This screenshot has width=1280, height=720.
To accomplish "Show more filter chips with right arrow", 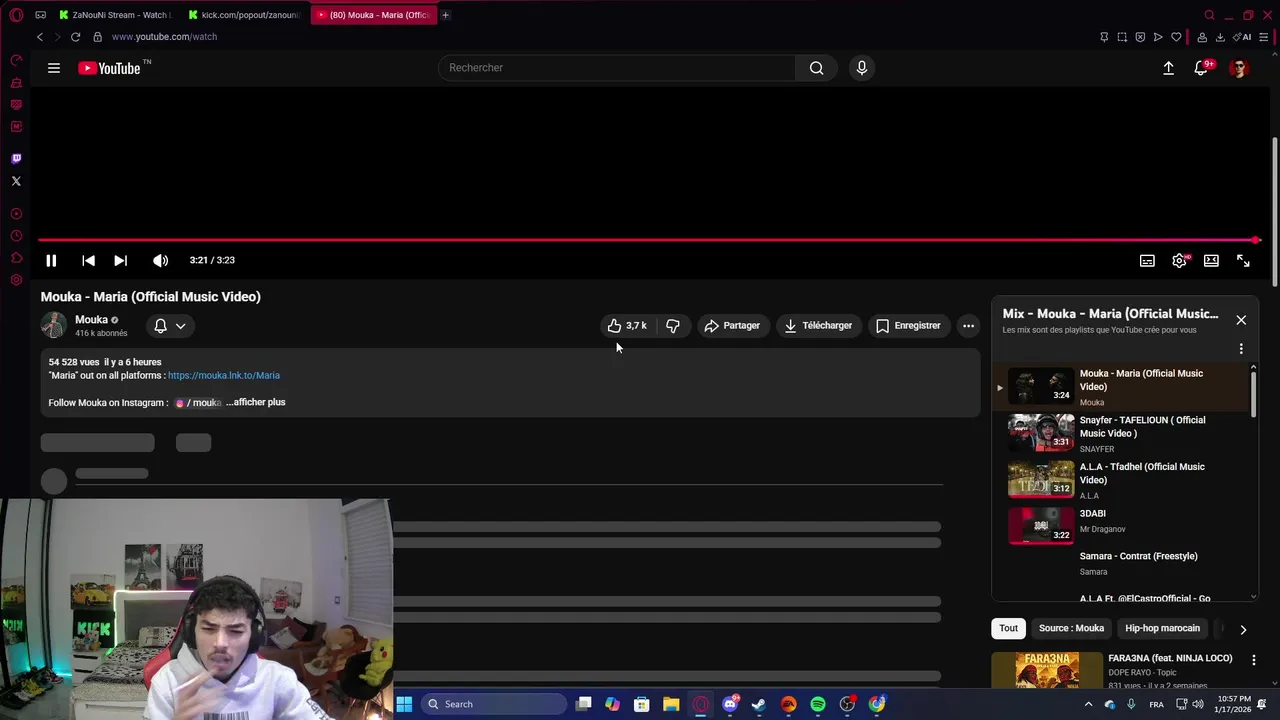I will 1243,629.
